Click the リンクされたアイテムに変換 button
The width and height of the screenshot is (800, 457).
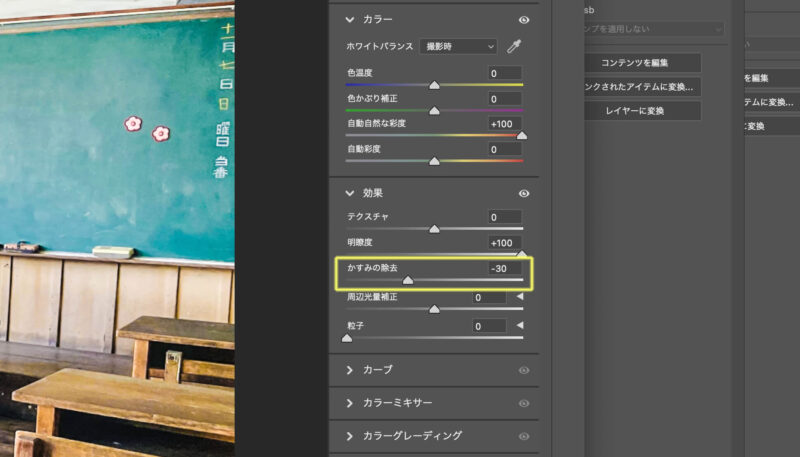[642, 87]
